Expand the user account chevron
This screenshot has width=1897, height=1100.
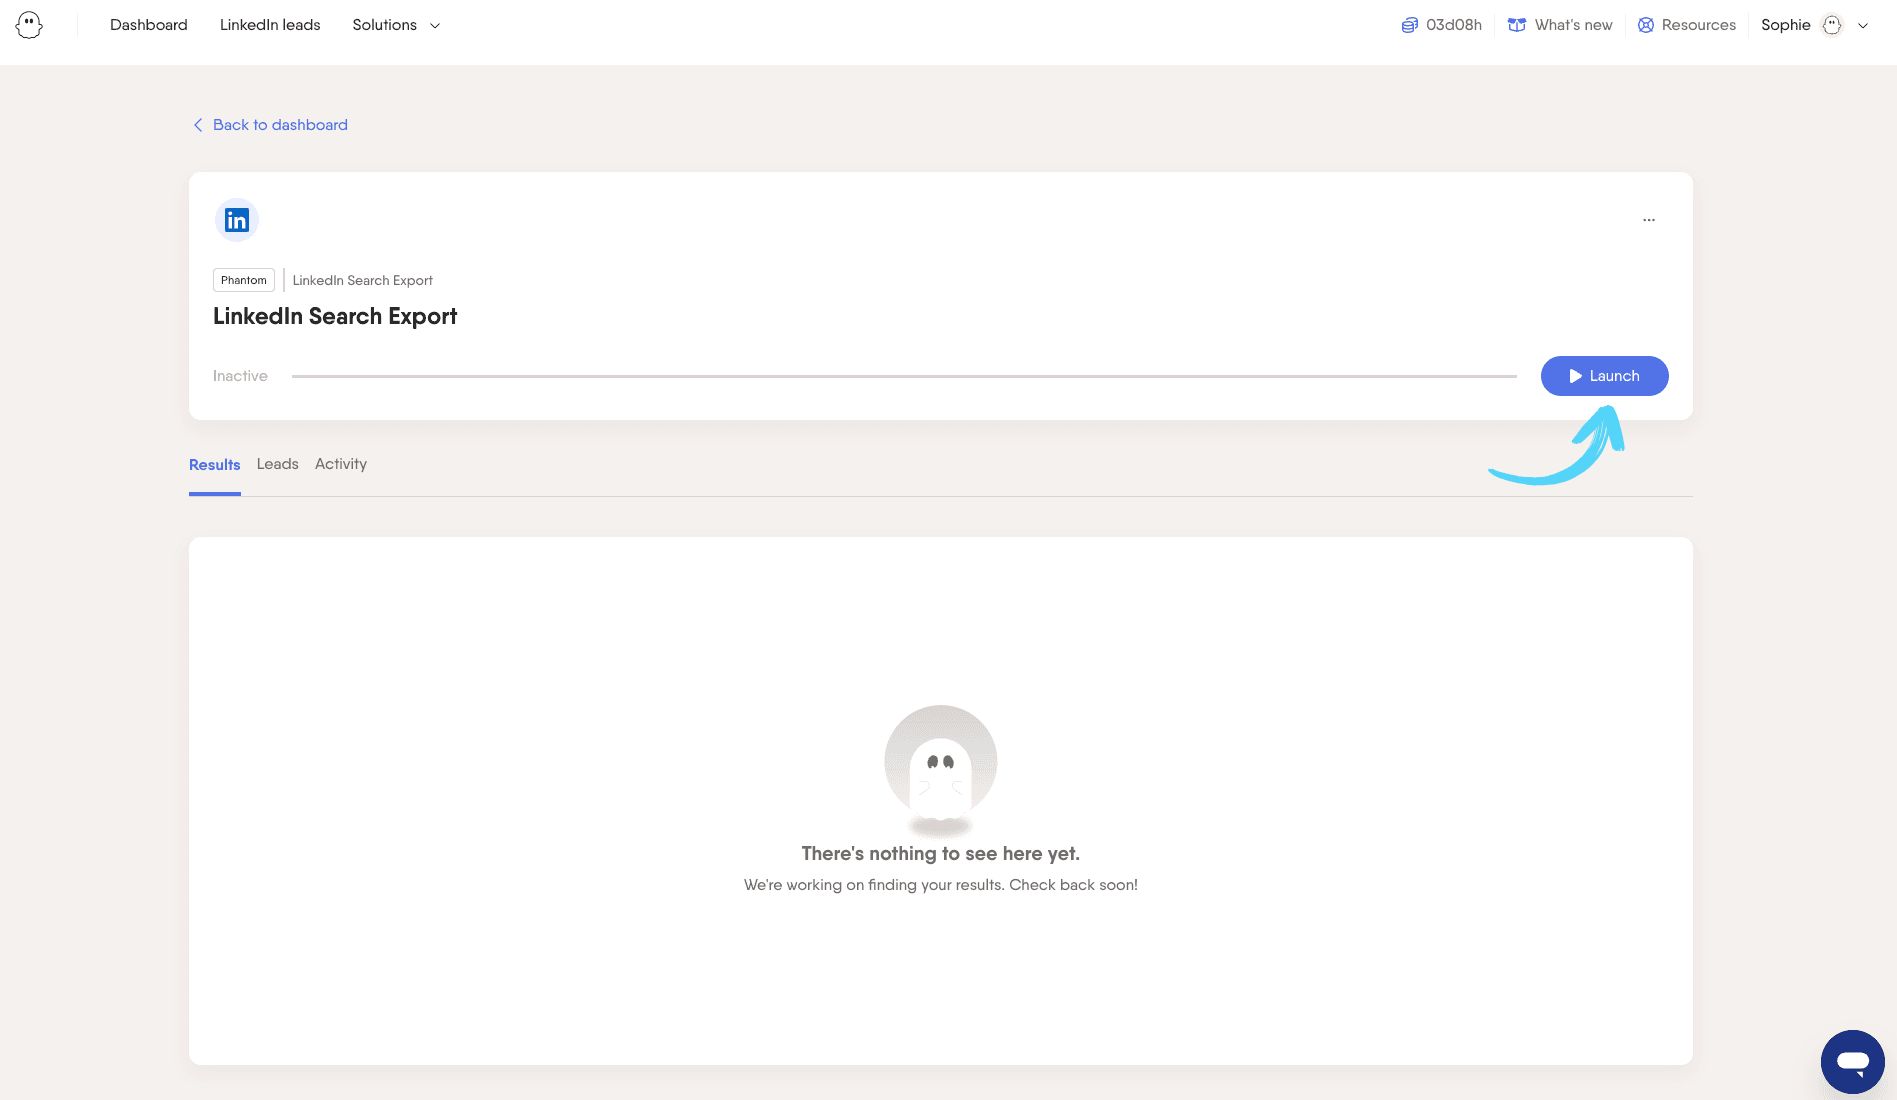click(1863, 26)
